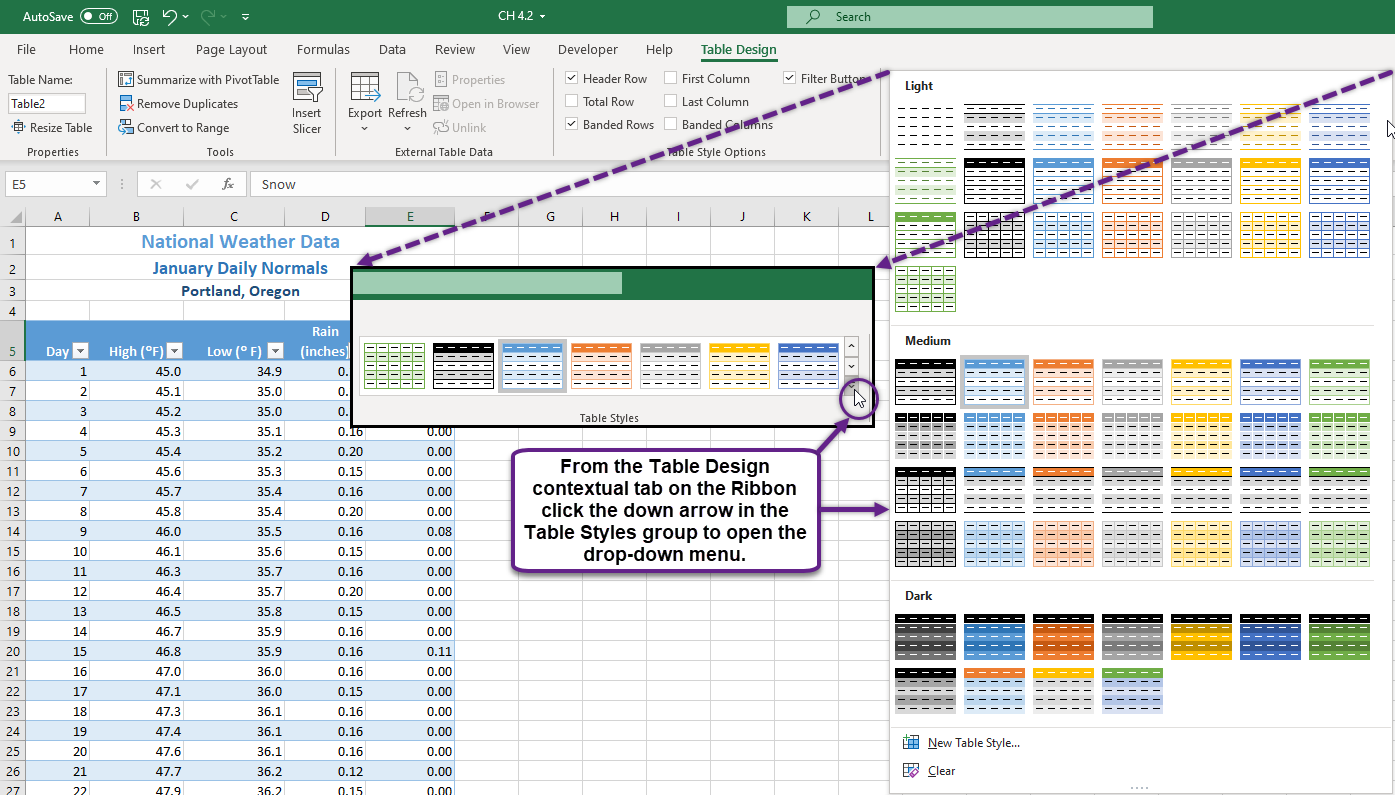Switch to the Home tab
1395x795 pixels.
coord(86,50)
